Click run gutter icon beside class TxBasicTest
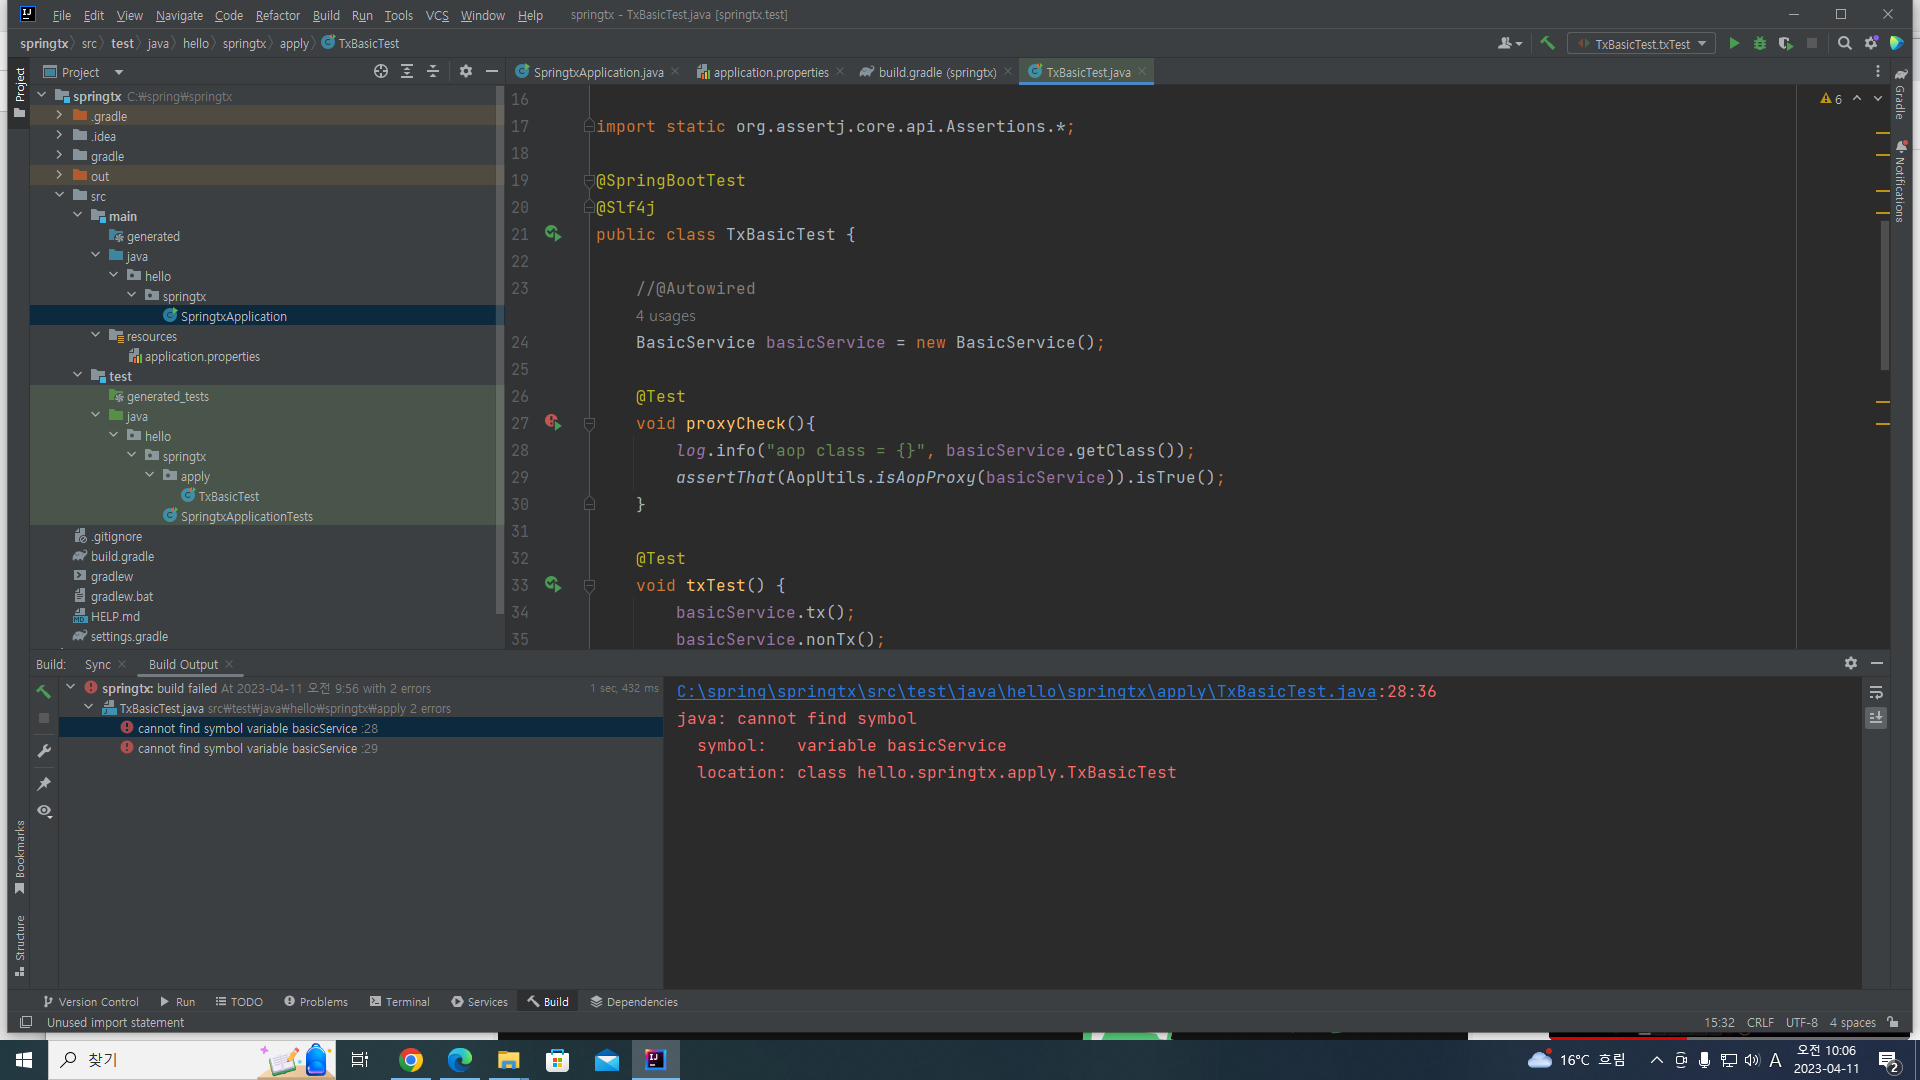The width and height of the screenshot is (1920, 1080). (553, 233)
